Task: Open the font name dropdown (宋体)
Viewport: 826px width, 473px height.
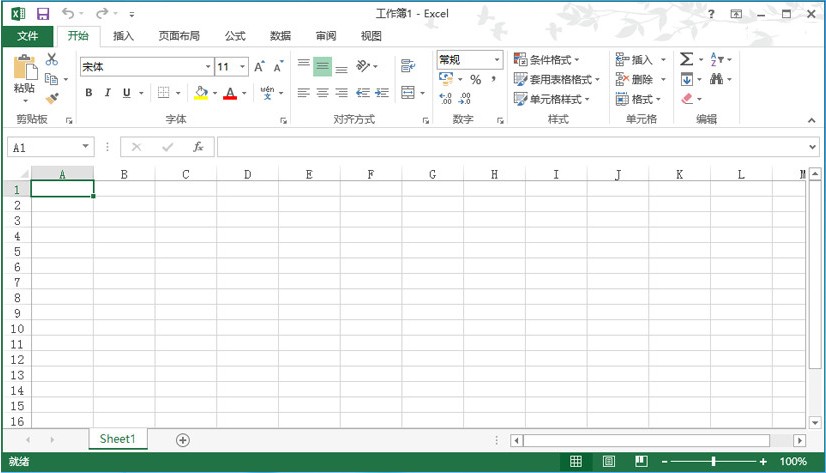Action: pos(208,67)
